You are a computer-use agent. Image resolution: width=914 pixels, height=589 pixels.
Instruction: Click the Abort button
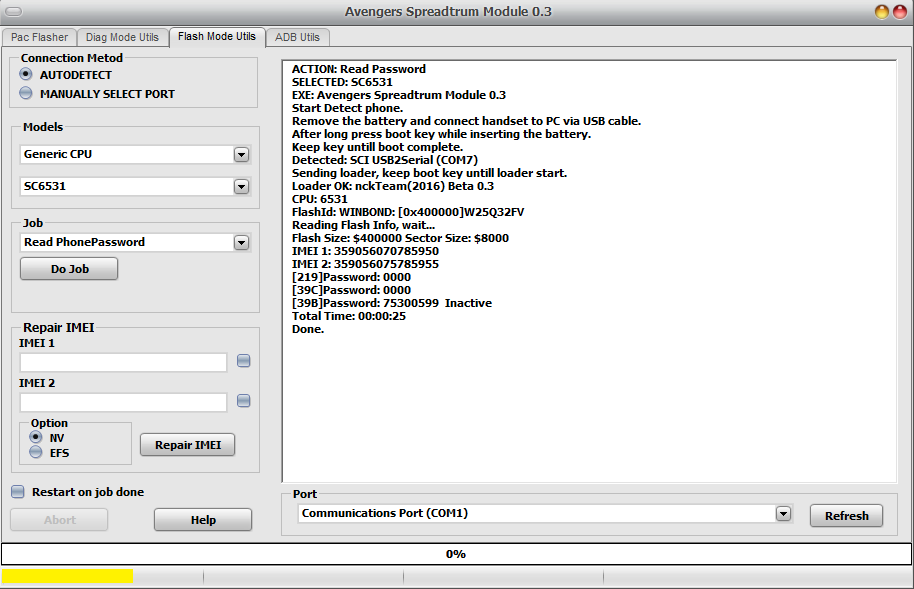pyautogui.click(x=59, y=520)
